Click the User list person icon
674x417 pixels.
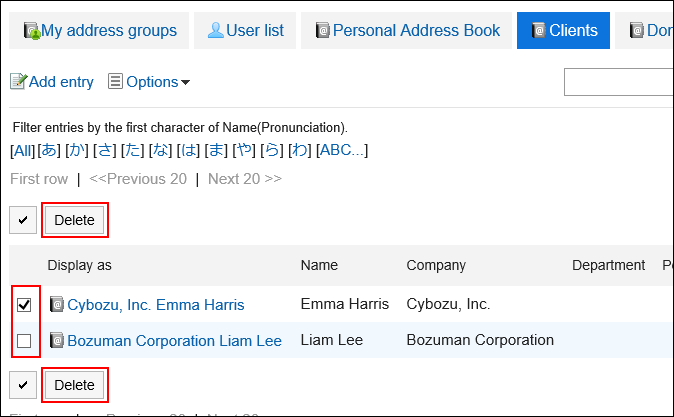click(215, 30)
